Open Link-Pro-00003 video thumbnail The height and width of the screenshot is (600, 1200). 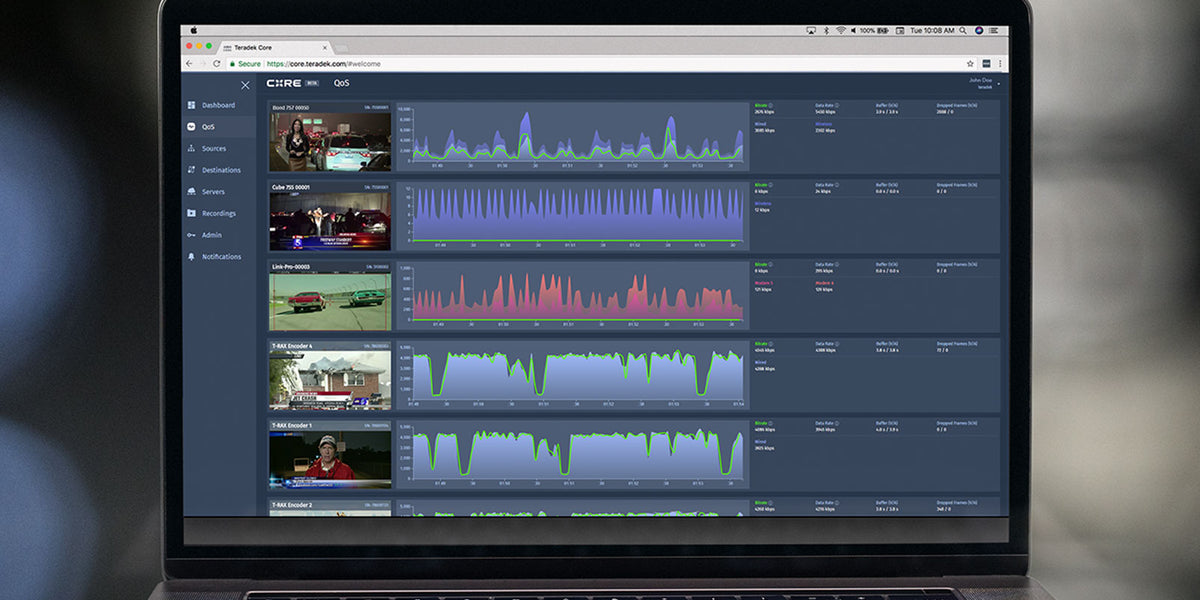click(x=330, y=301)
